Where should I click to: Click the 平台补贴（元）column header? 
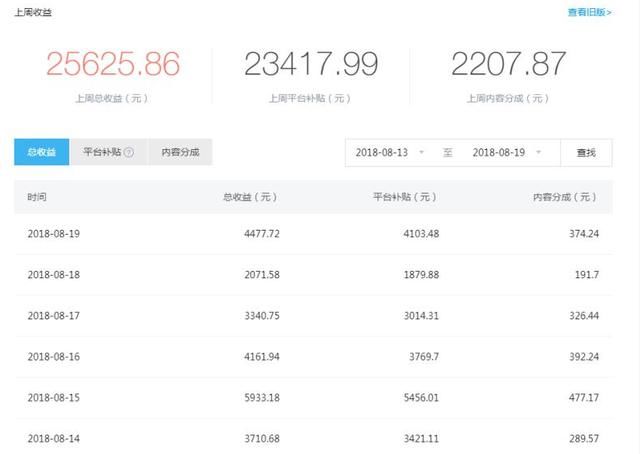(x=405, y=197)
